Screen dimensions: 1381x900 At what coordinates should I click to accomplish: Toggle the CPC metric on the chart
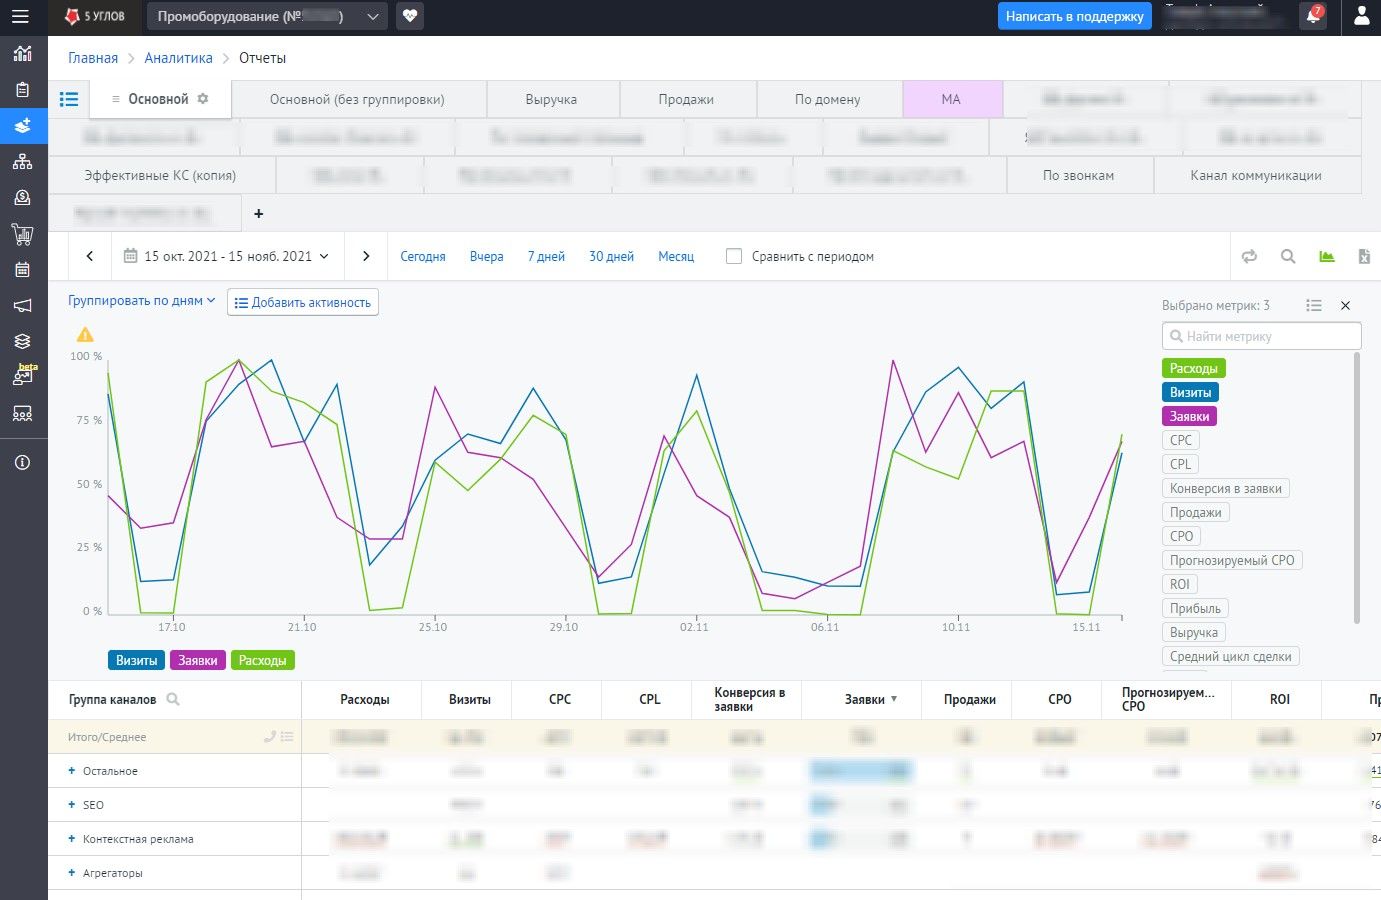[x=1180, y=440]
